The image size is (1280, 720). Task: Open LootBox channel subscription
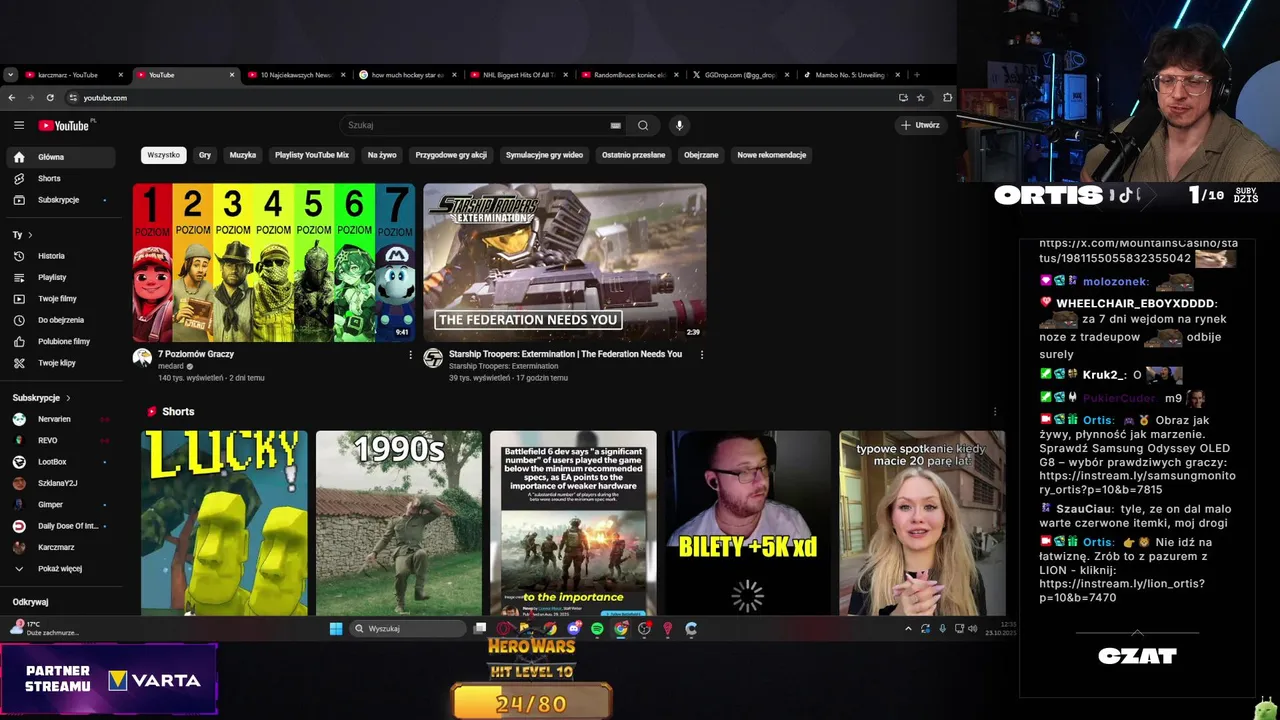pos(60,462)
